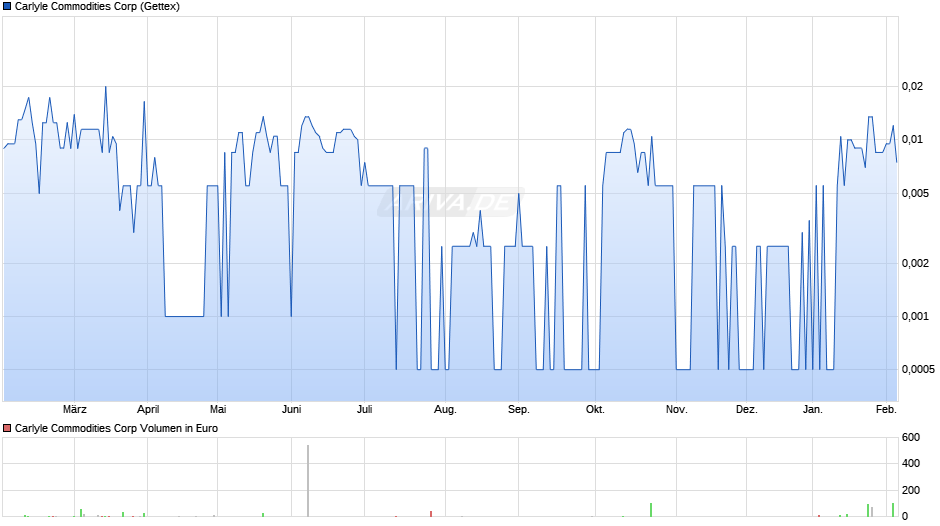
Task: Click the 'April' month label
Action: (148, 410)
